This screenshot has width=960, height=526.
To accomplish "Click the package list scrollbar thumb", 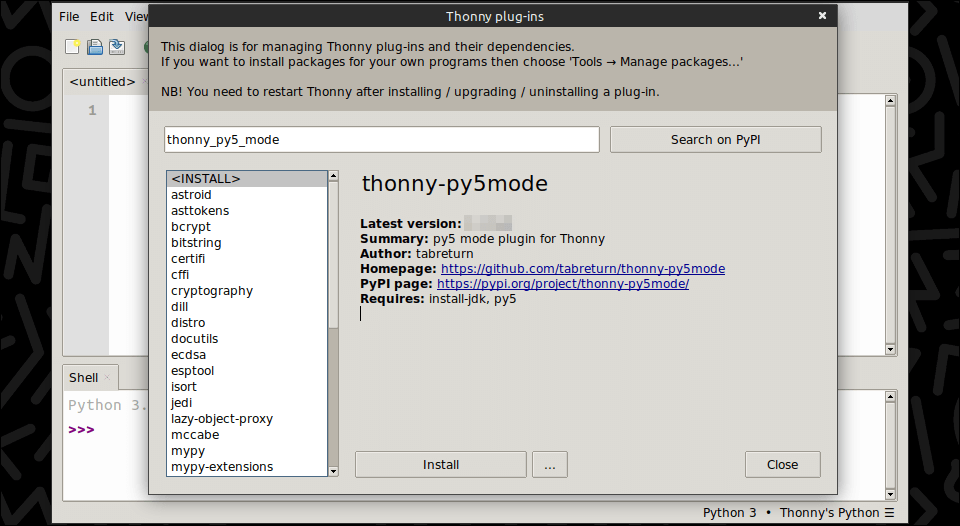I will point(333,254).
